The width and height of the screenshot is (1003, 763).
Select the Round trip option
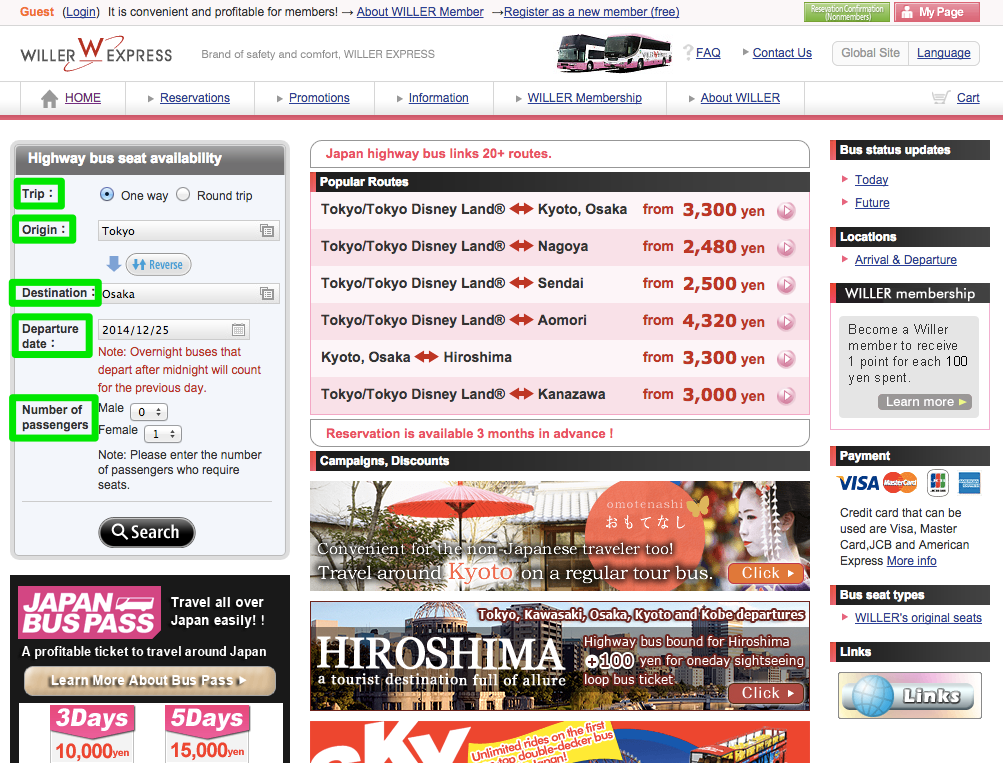pyautogui.click(x=183, y=195)
